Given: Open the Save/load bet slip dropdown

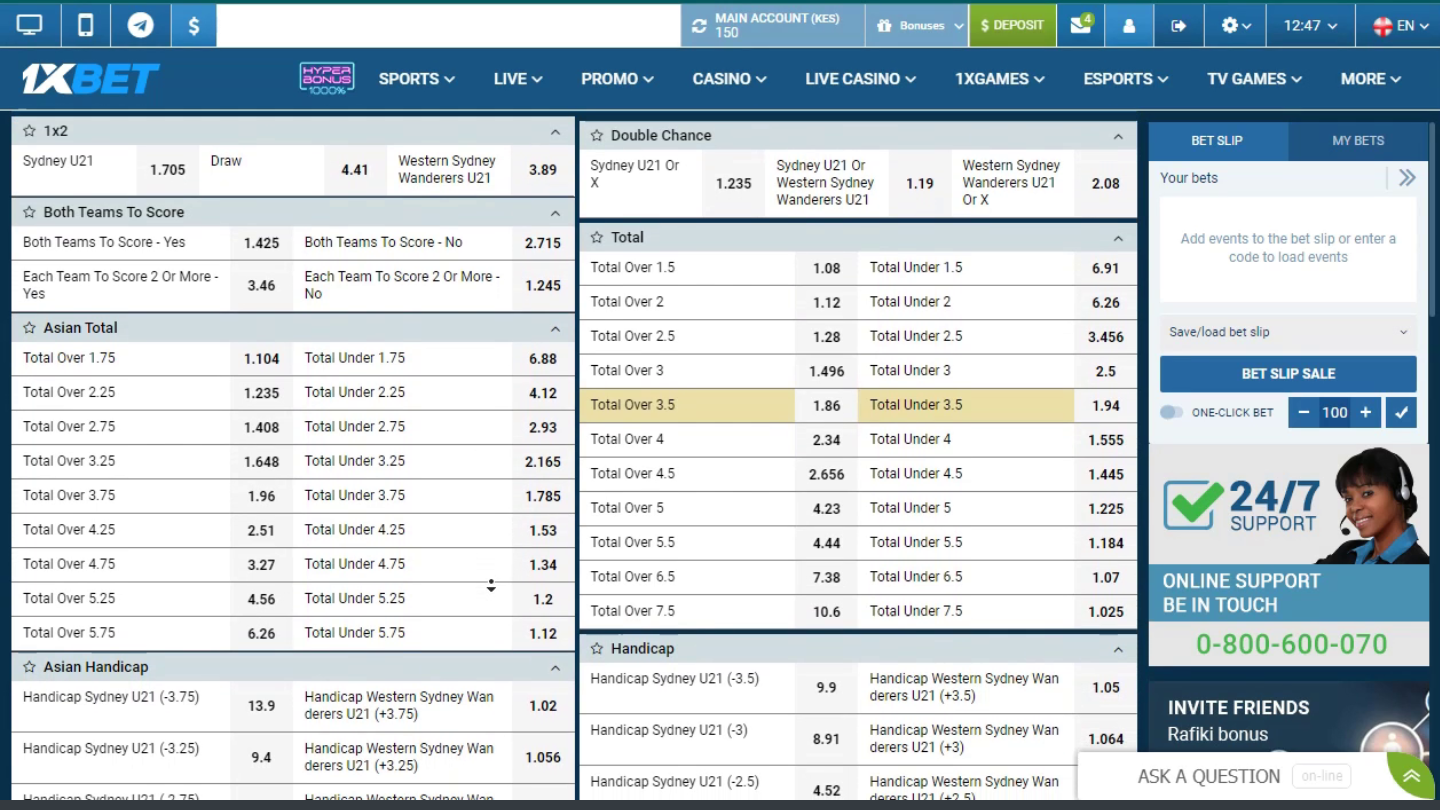Looking at the screenshot, I should pos(1288,332).
